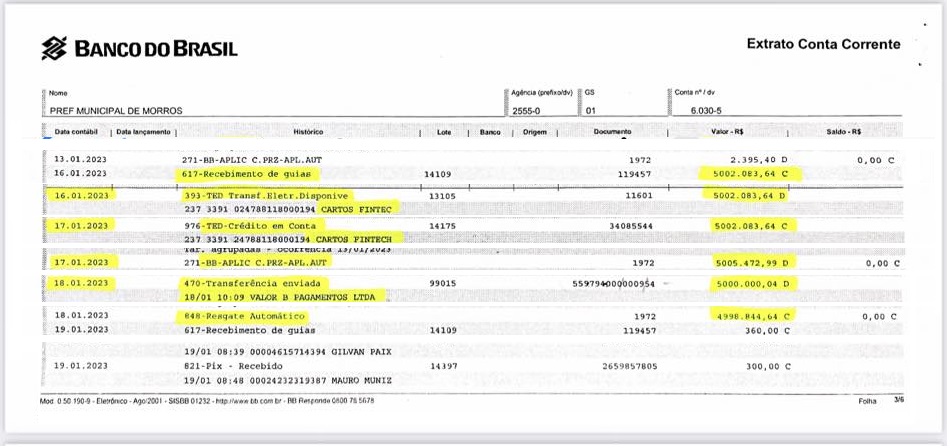Select highlighted 'CARTOS FINTECH' text

click(354, 239)
